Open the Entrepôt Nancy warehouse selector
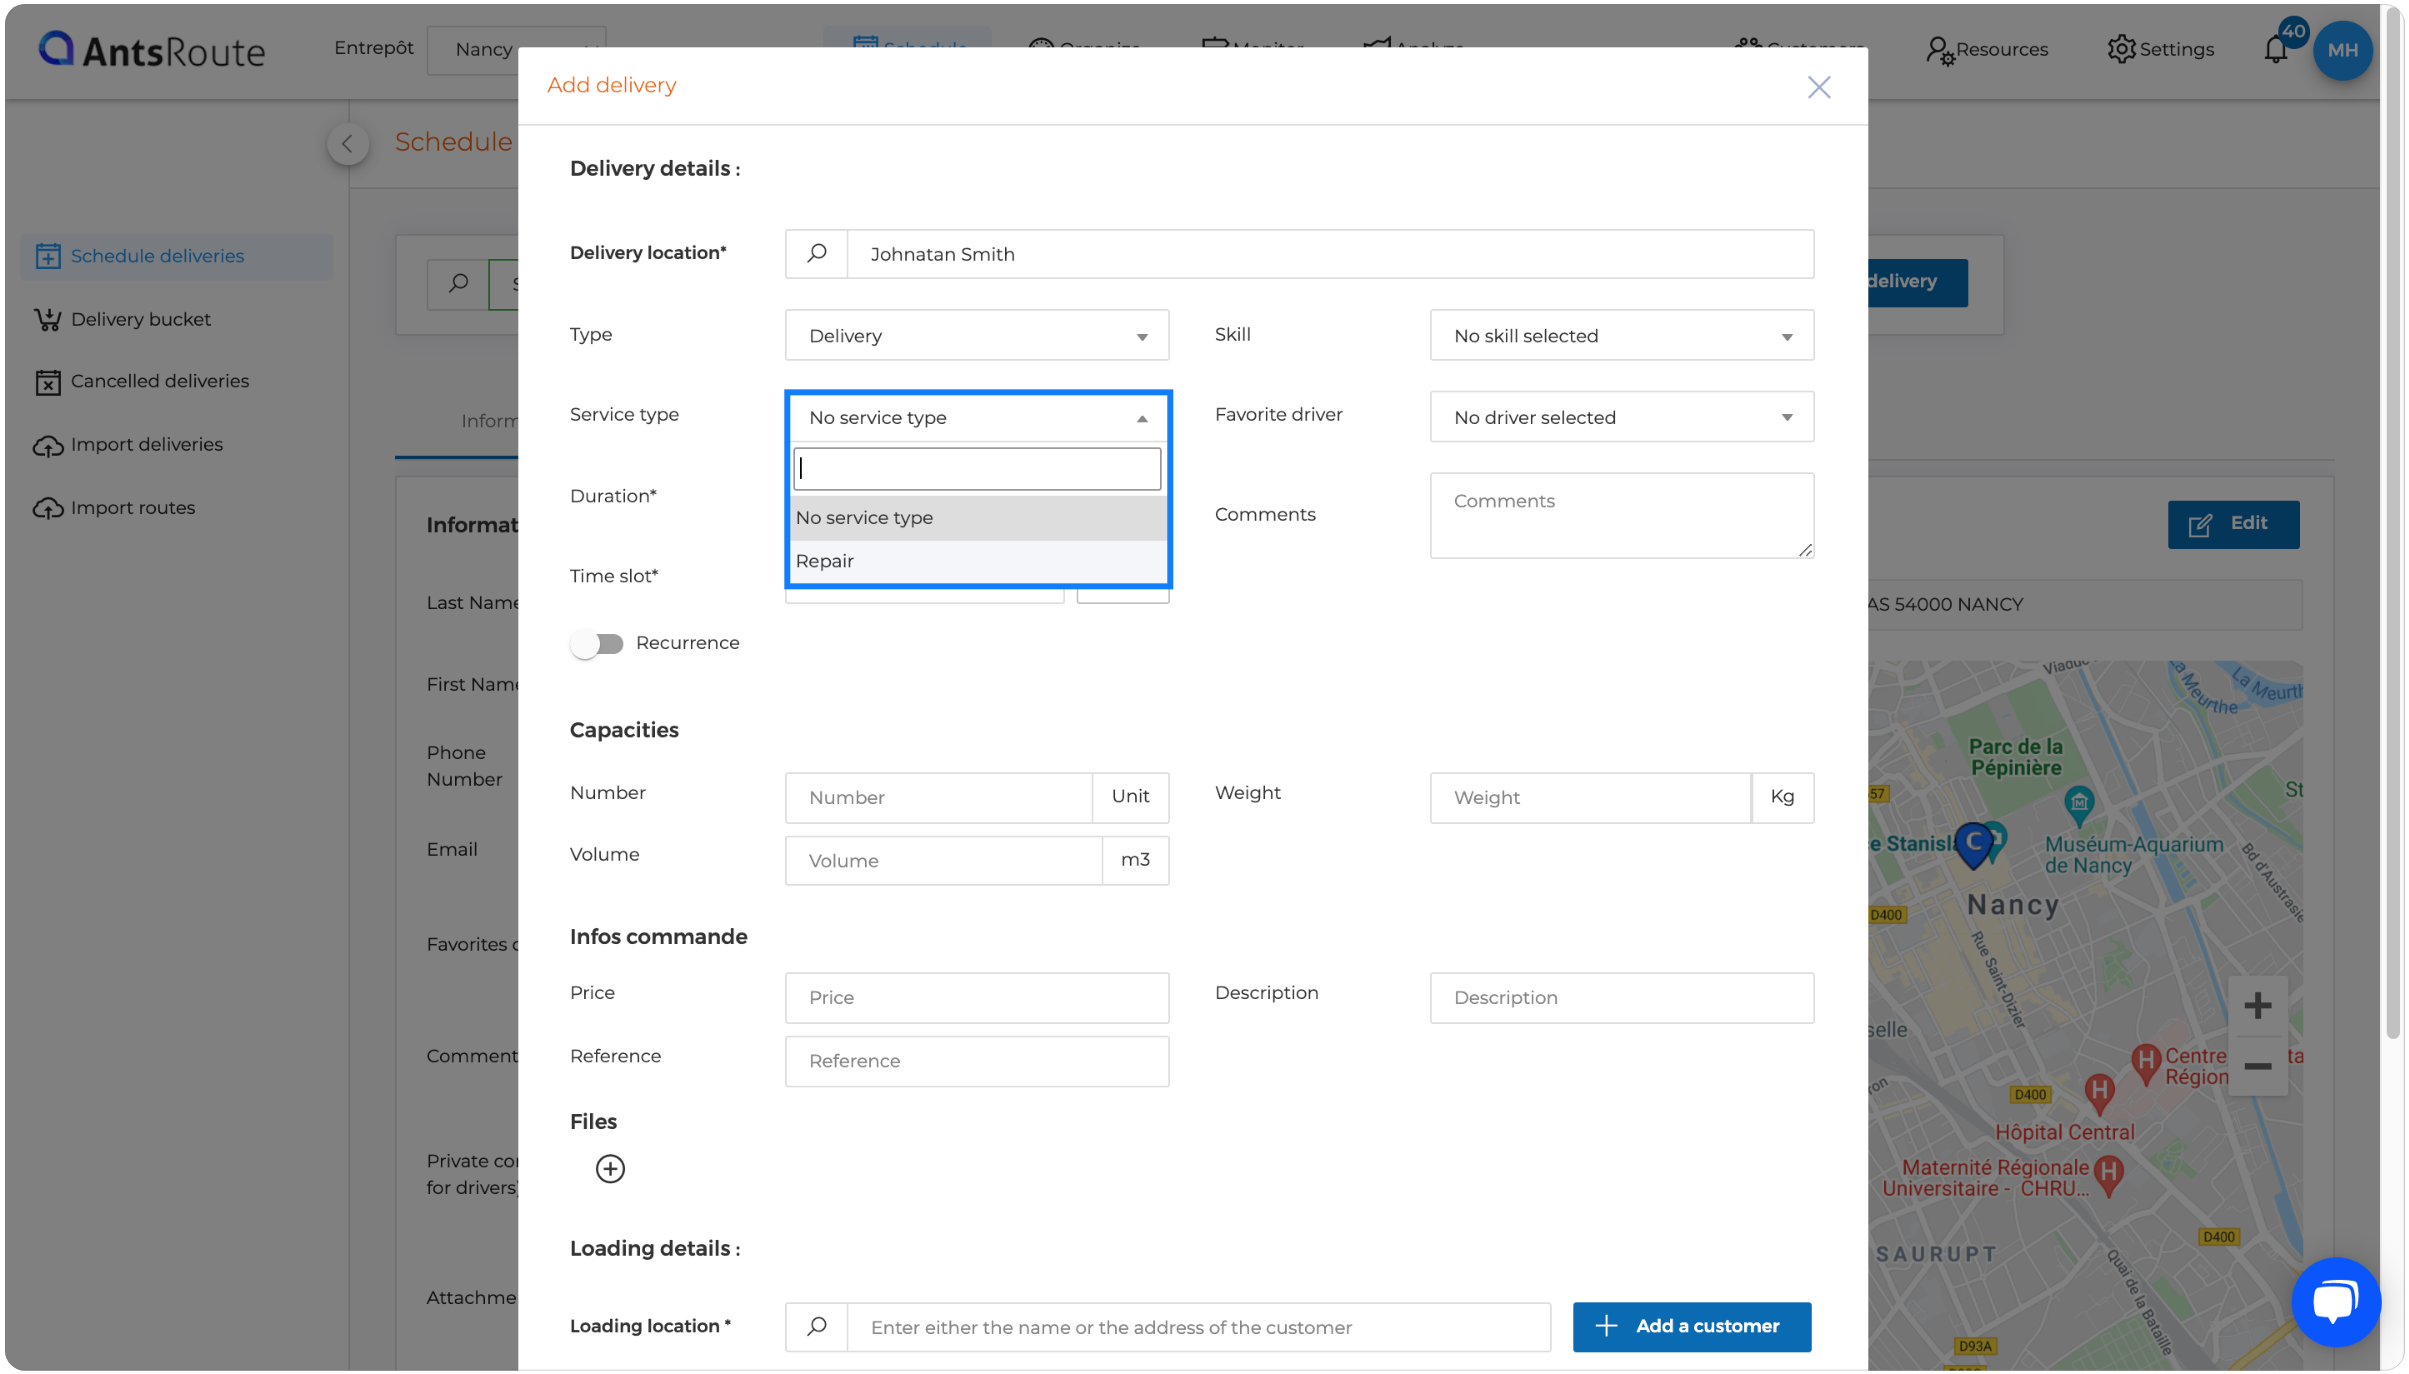This screenshot has width=2409, height=1374. (516, 49)
